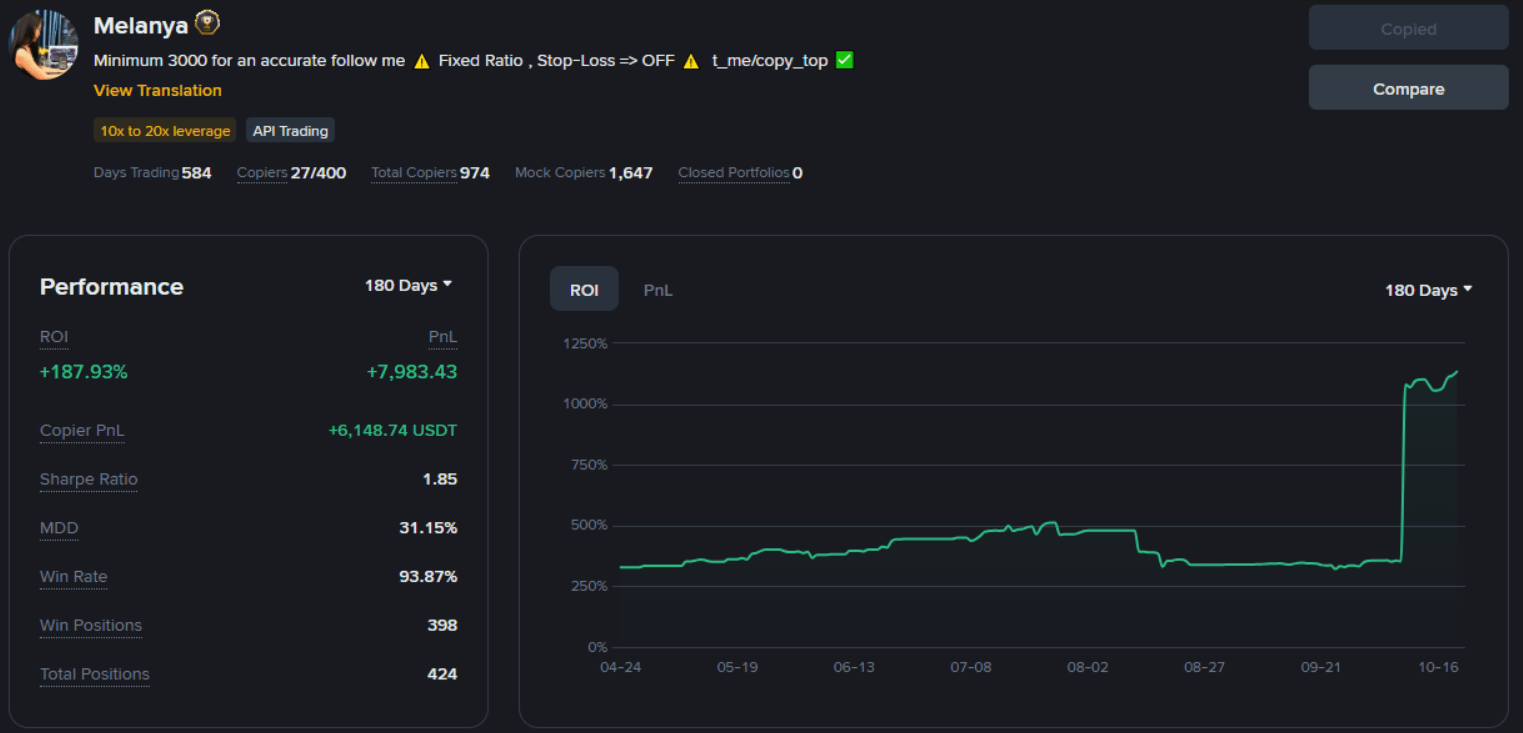Switch the chart to the PnL tab
The height and width of the screenshot is (733, 1523).
click(657, 290)
